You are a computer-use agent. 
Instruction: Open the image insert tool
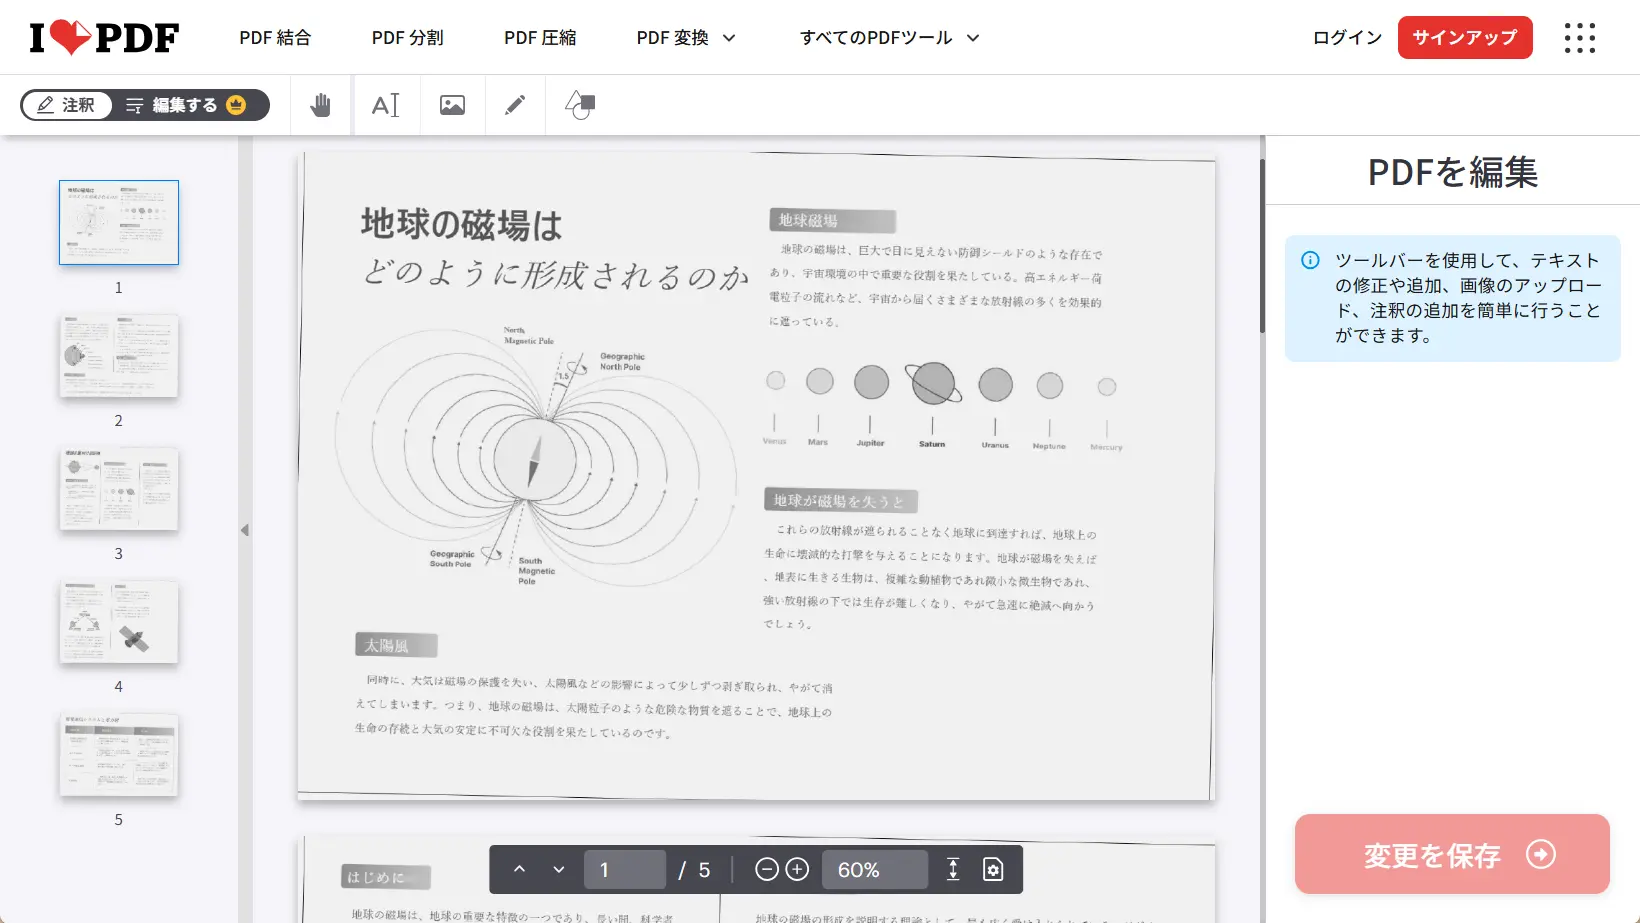pyautogui.click(x=452, y=104)
